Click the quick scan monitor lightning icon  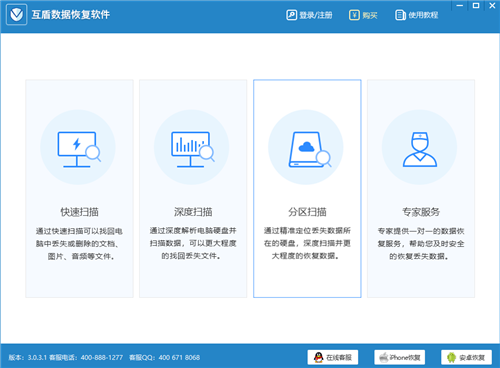pos(79,149)
